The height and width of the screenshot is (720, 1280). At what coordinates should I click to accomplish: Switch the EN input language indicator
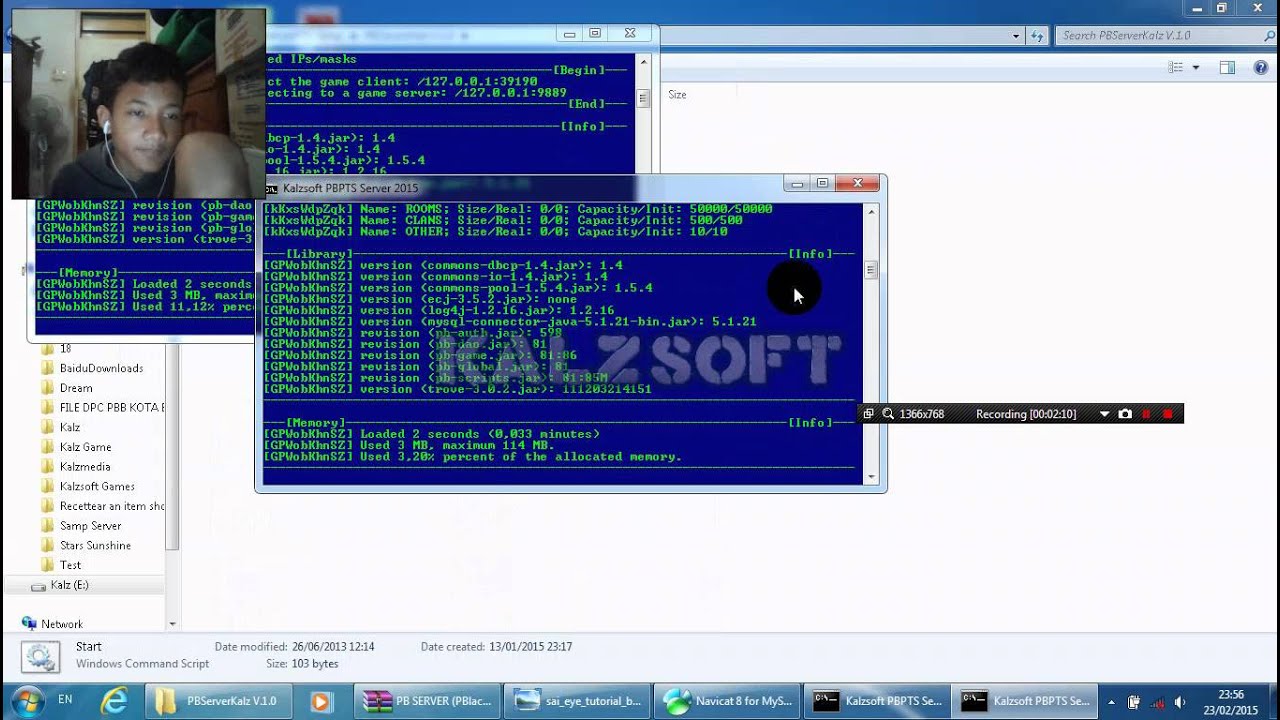click(x=65, y=700)
